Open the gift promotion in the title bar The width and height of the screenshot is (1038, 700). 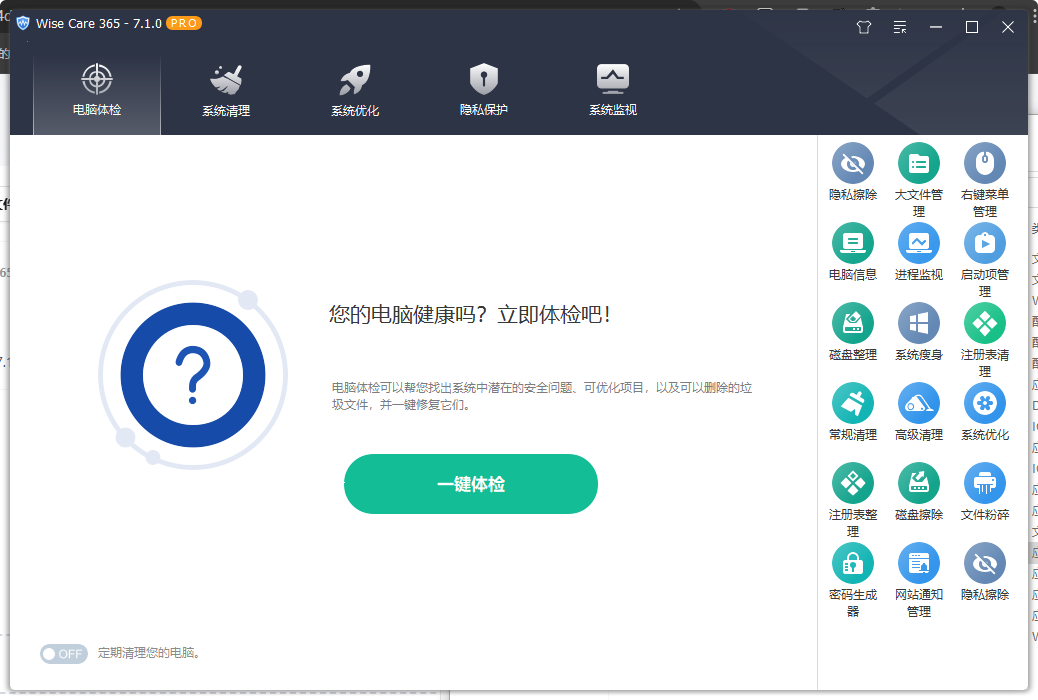click(863, 27)
